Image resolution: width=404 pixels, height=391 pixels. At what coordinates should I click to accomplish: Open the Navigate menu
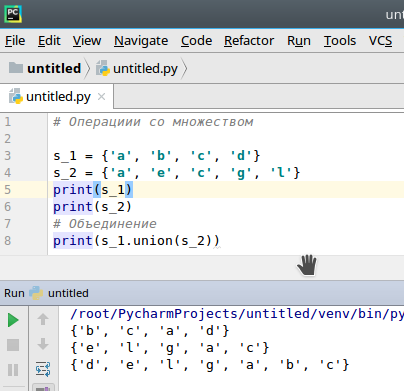click(141, 41)
